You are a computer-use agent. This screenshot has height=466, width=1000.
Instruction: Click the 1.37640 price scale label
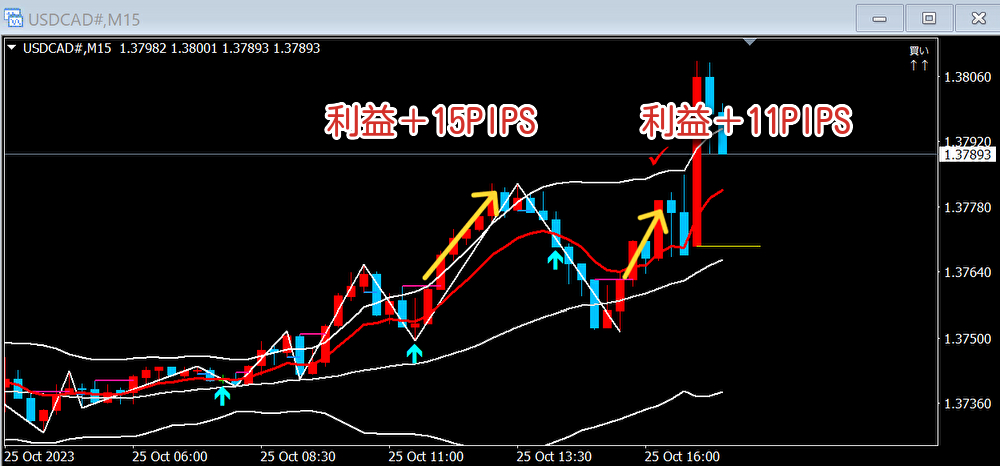[969, 272]
